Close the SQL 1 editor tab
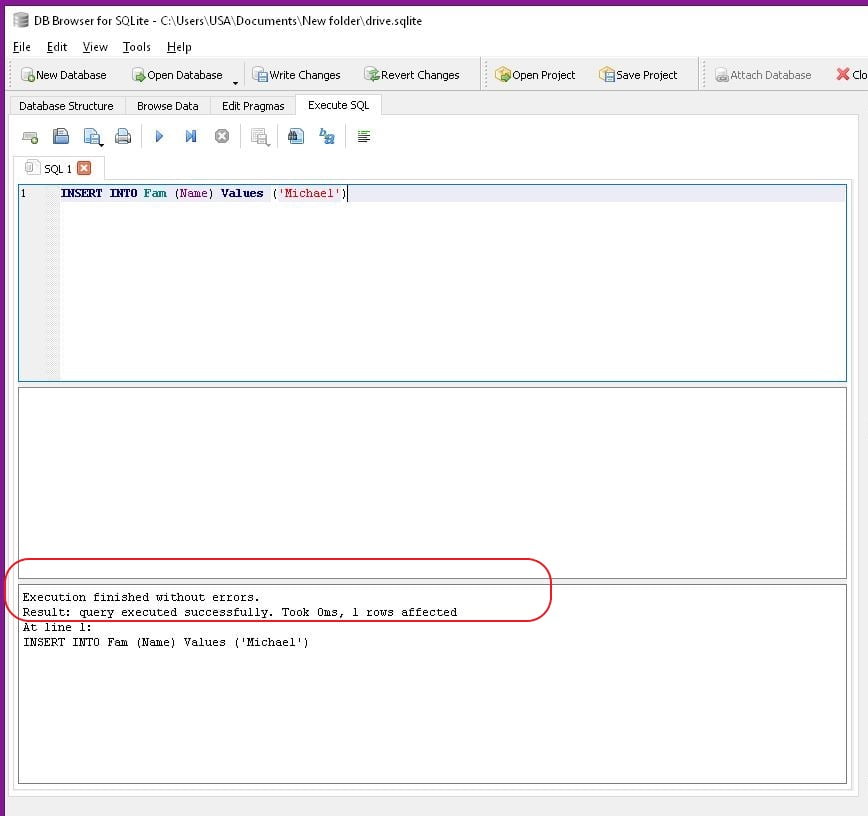Image resolution: width=868 pixels, height=816 pixels. point(84,169)
